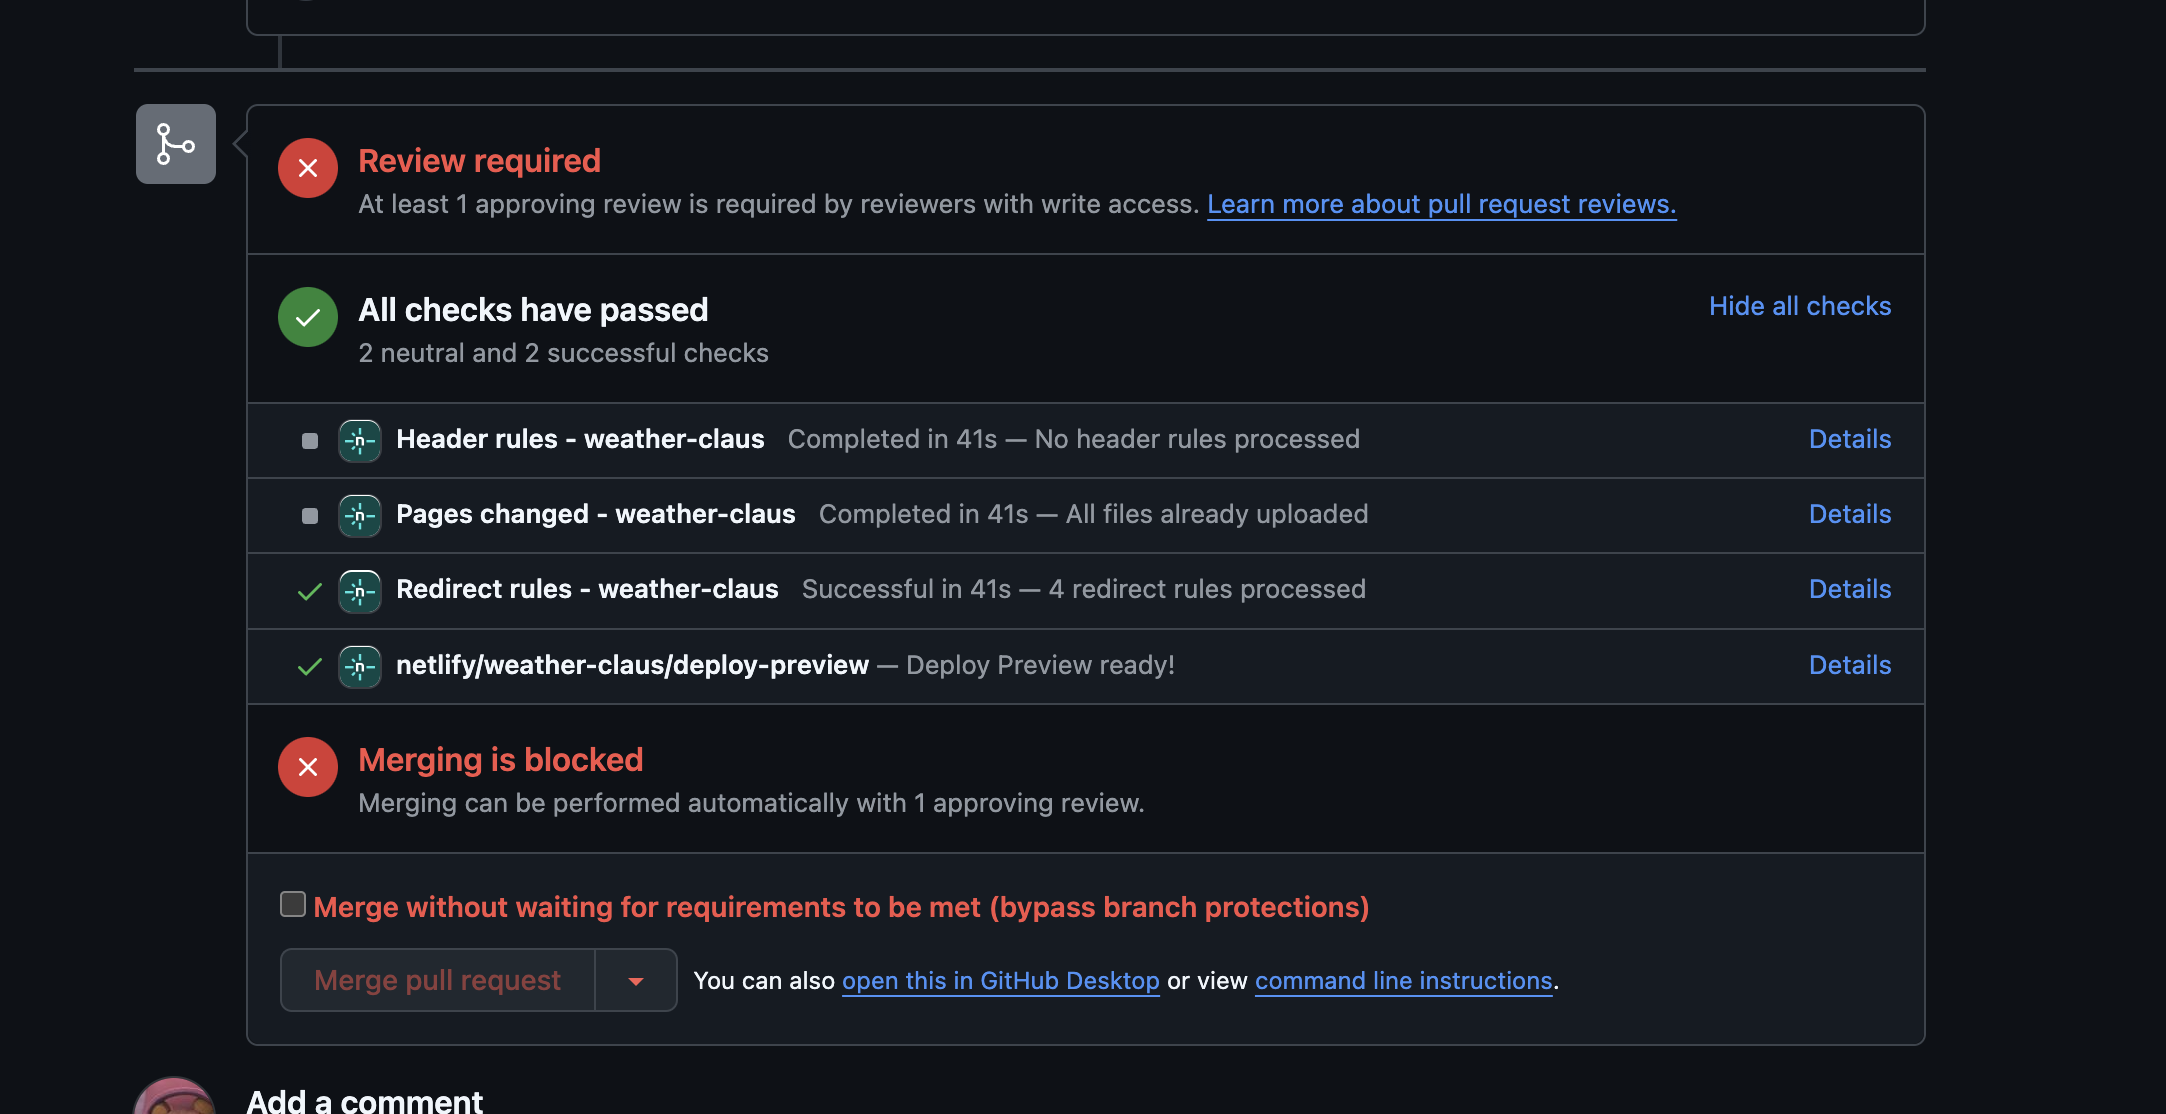
Task: Collapse the list with Hide all checks
Action: [1800, 306]
